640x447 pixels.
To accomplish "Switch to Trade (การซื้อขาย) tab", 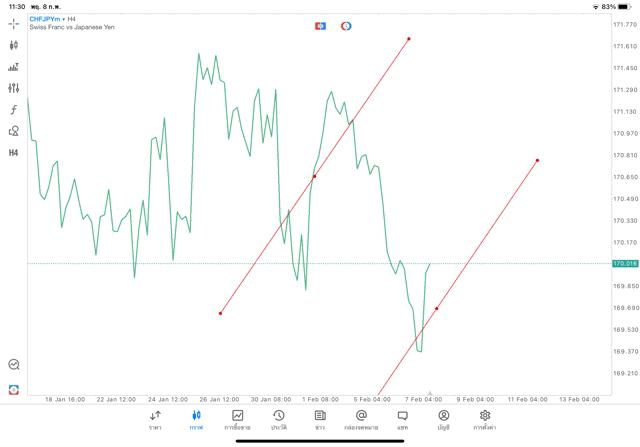I will tap(237, 419).
